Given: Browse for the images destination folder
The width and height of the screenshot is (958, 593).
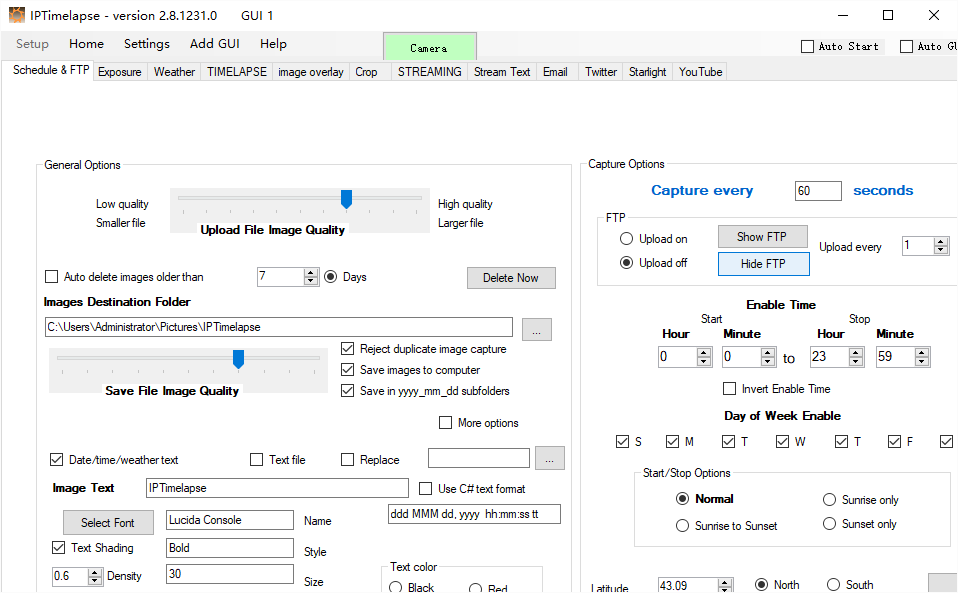Looking at the screenshot, I should click(x=536, y=330).
